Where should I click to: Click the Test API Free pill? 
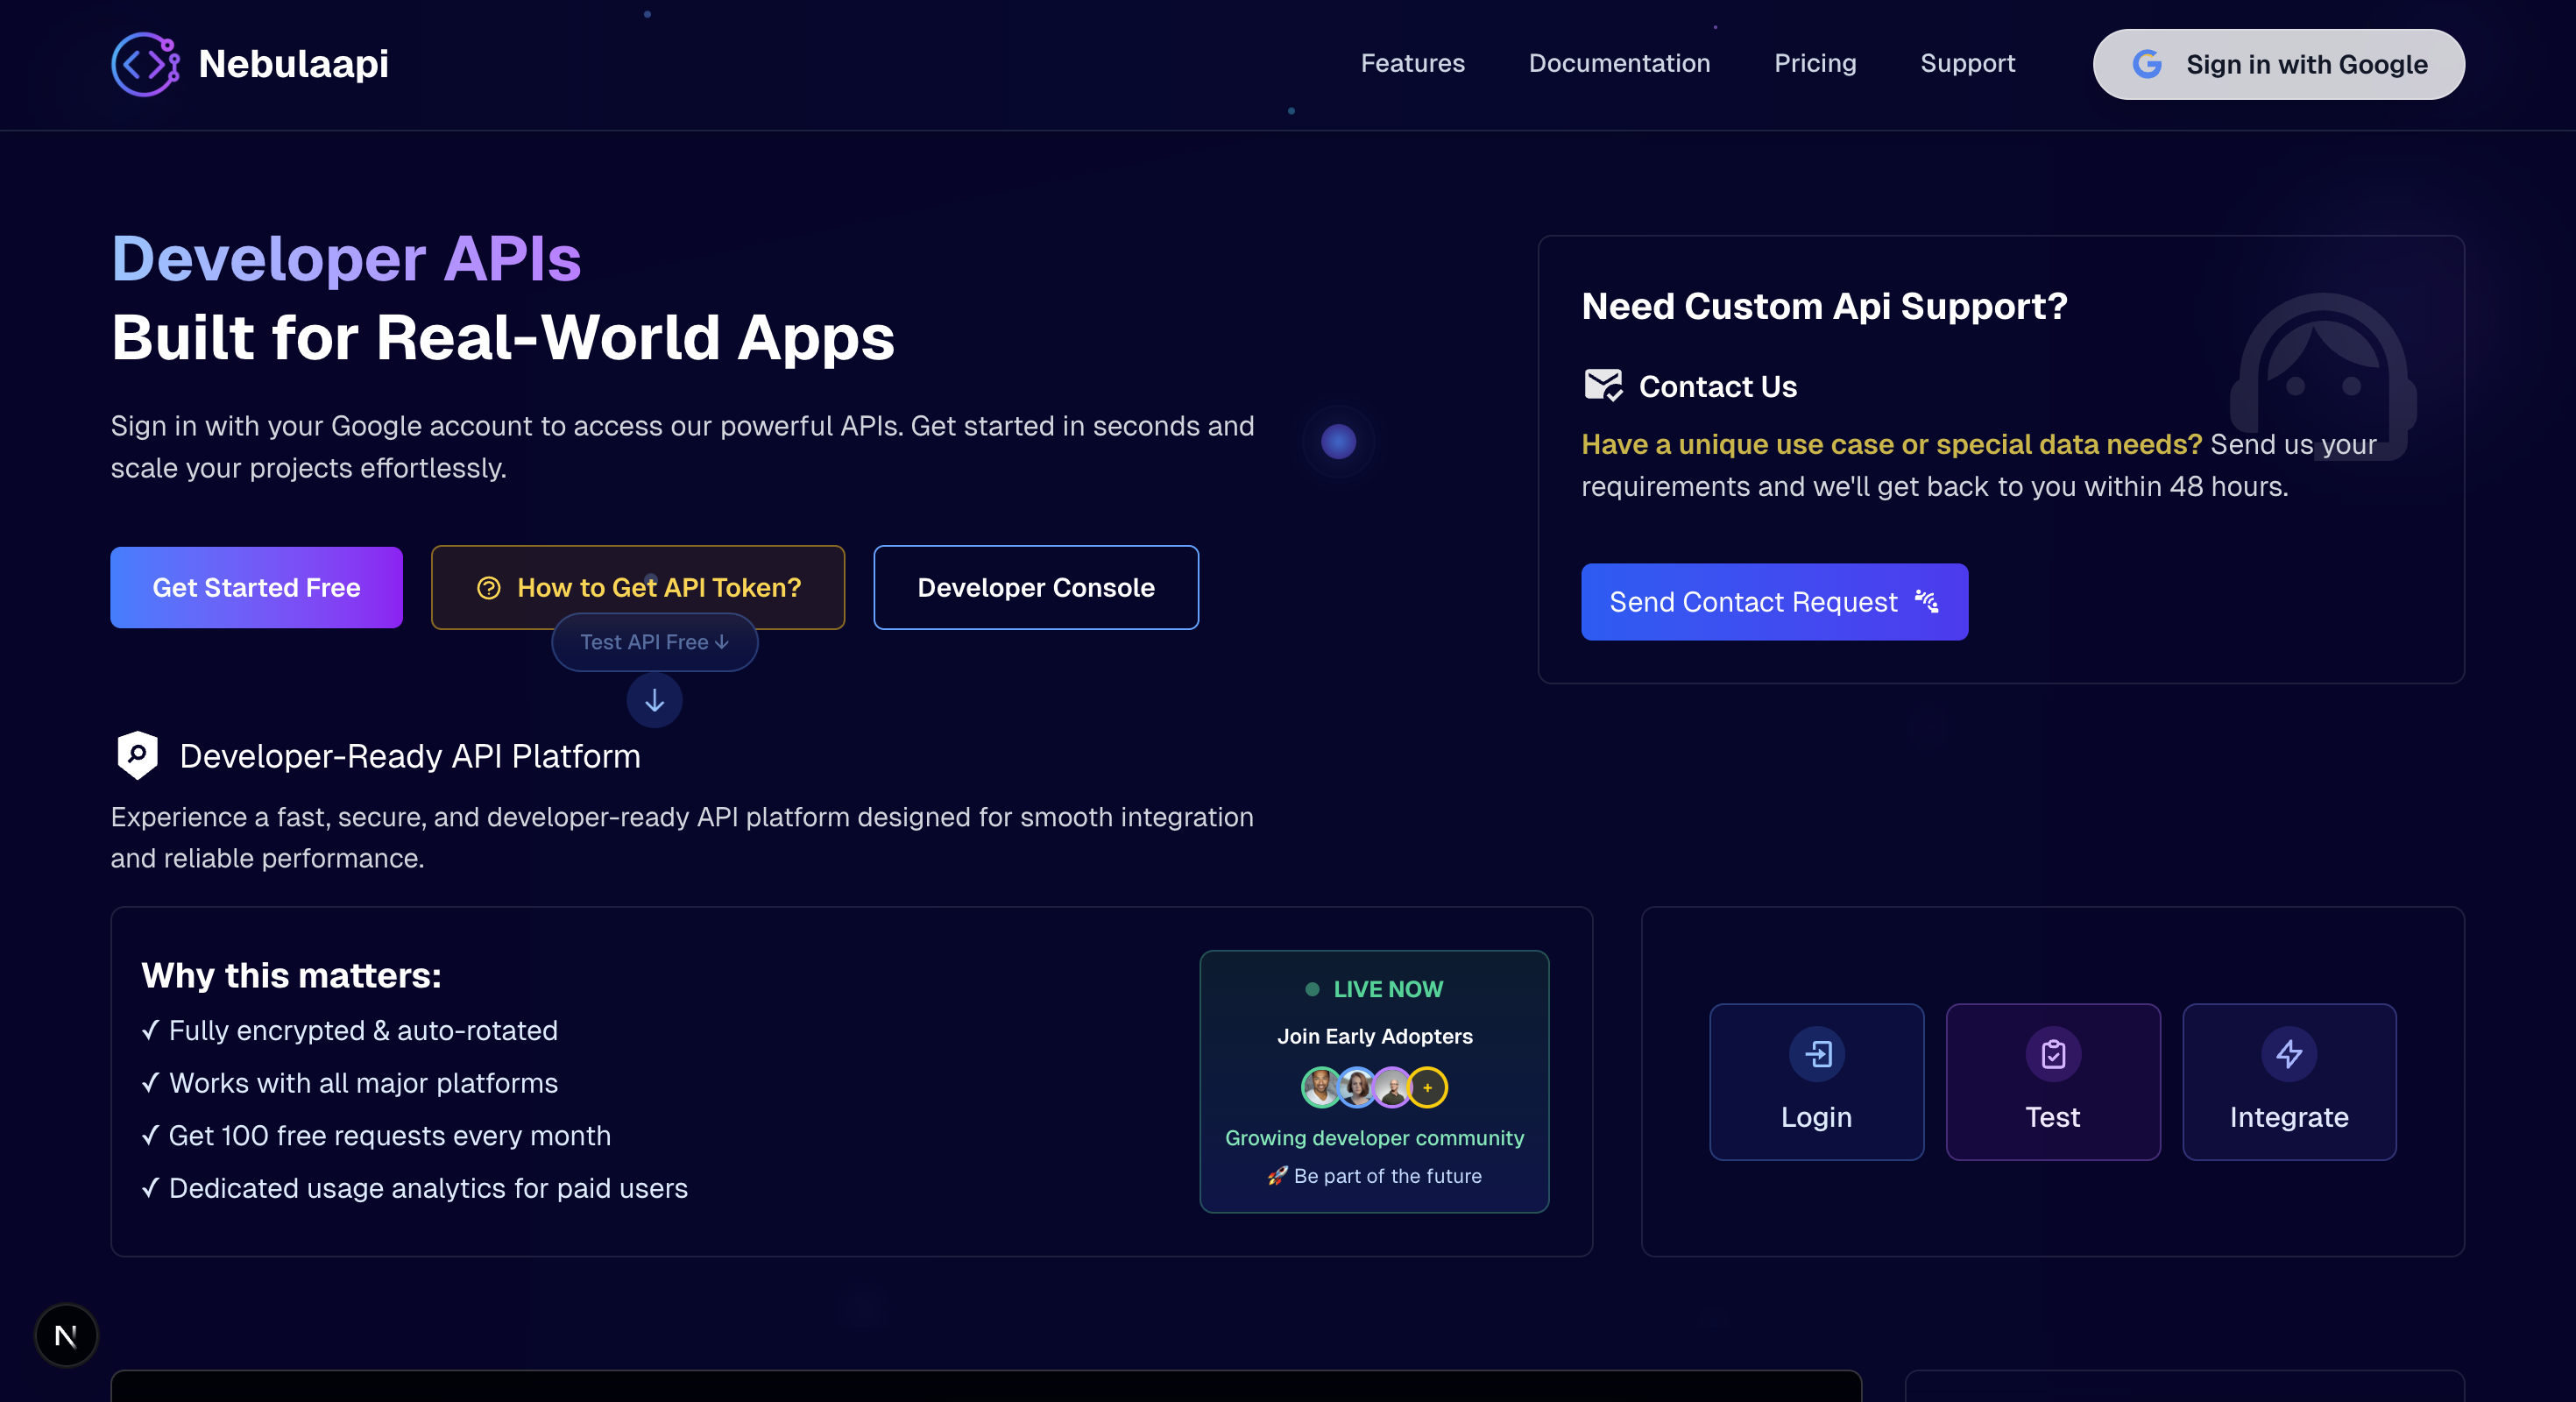coord(654,642)
